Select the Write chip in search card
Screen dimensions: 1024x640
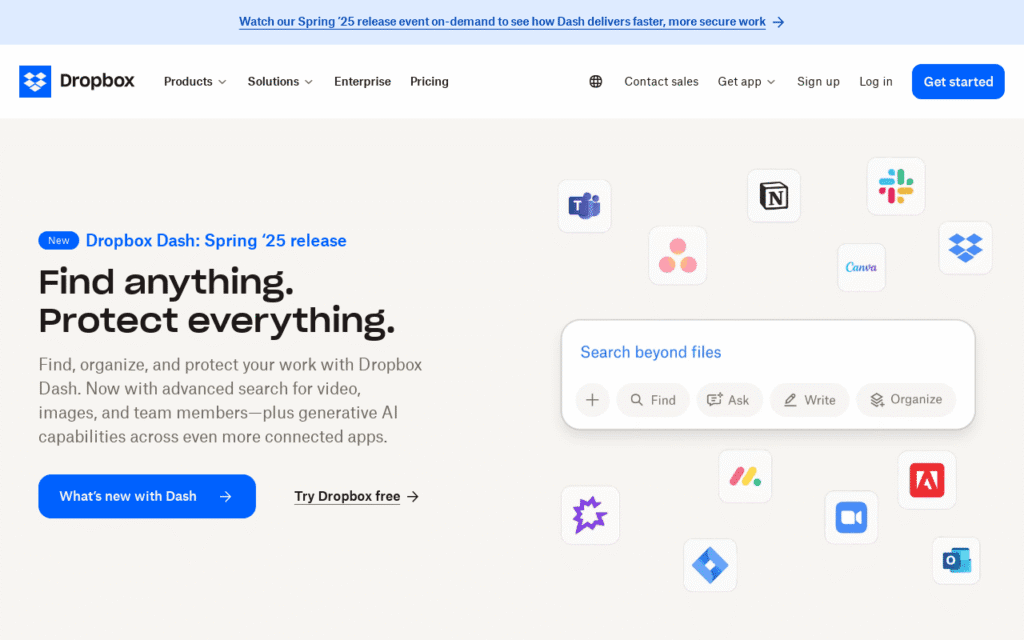[809, 400]
